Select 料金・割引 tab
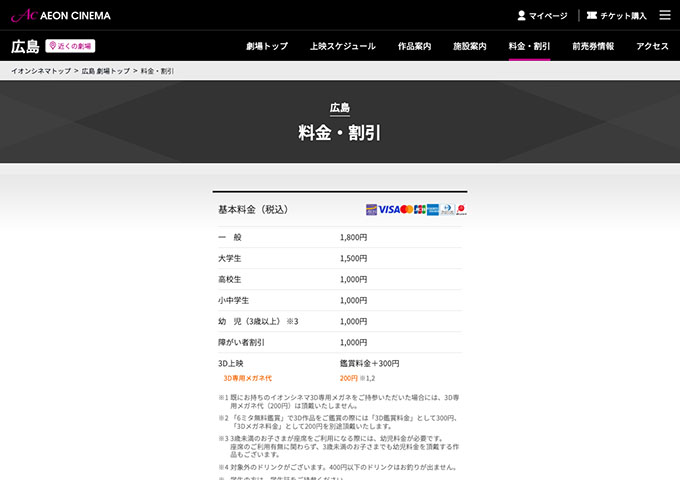Screen dimensions: 680x480 pyautogui.click(x=529, y=46)
